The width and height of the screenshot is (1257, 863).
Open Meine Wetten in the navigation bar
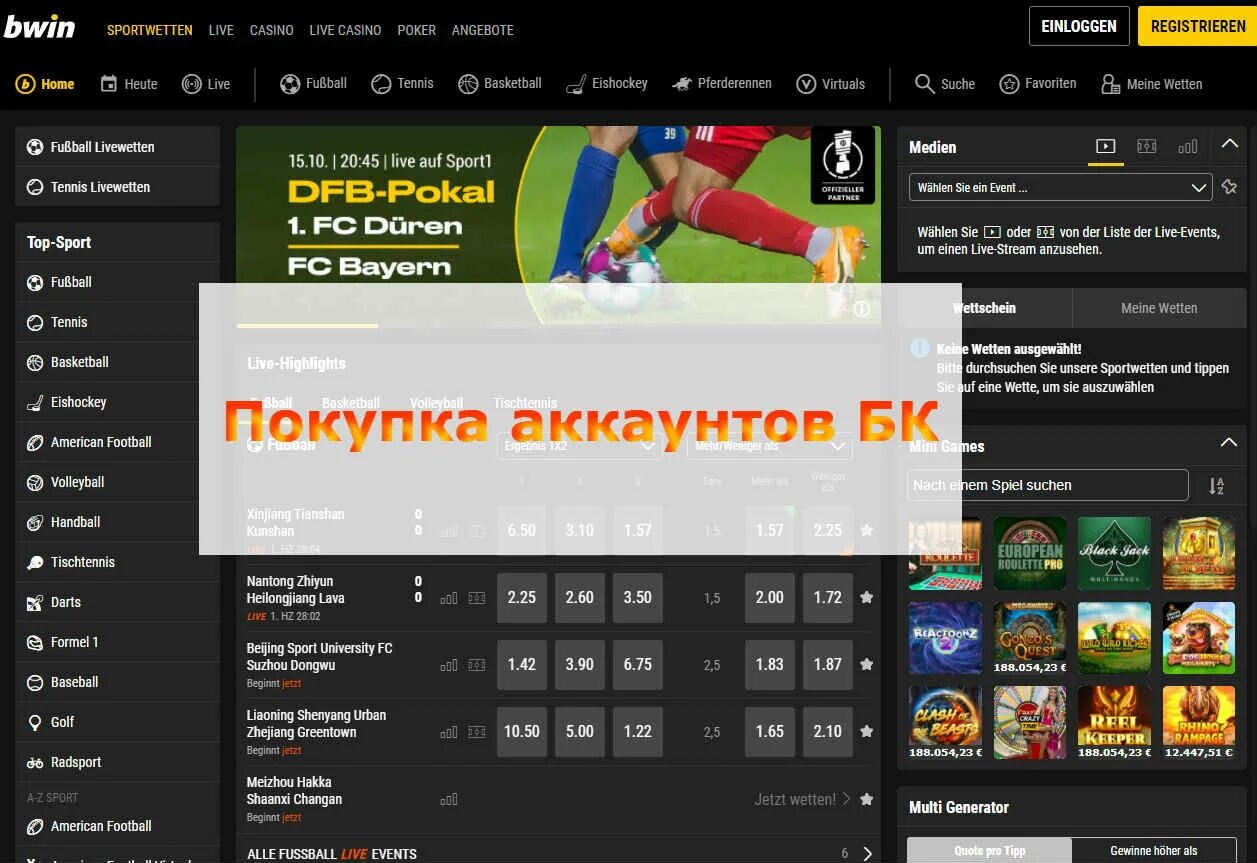pyautogui.click(x=1151, y=84)
